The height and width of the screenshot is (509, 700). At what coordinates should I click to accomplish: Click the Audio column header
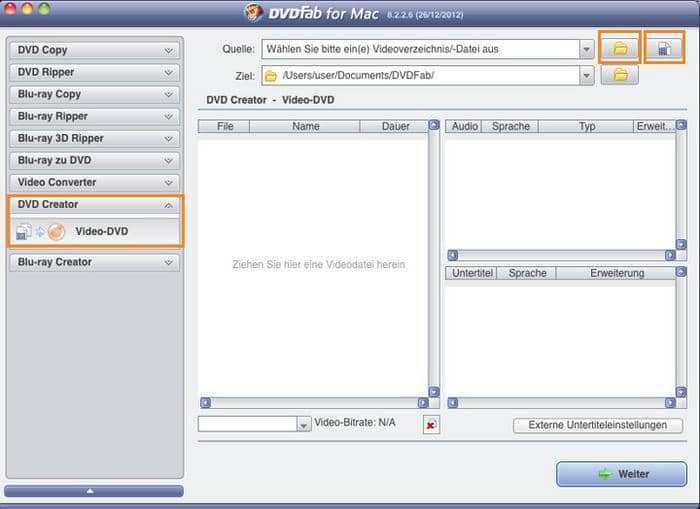click(x=464, y=126)
